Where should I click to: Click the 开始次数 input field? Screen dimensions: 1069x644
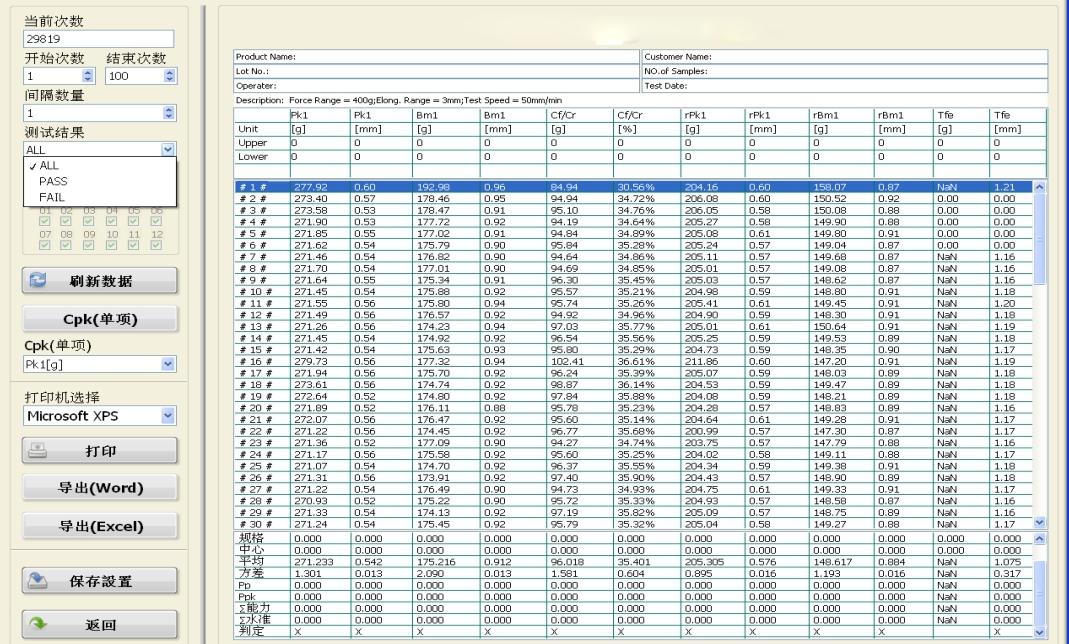tap(52, 76)
